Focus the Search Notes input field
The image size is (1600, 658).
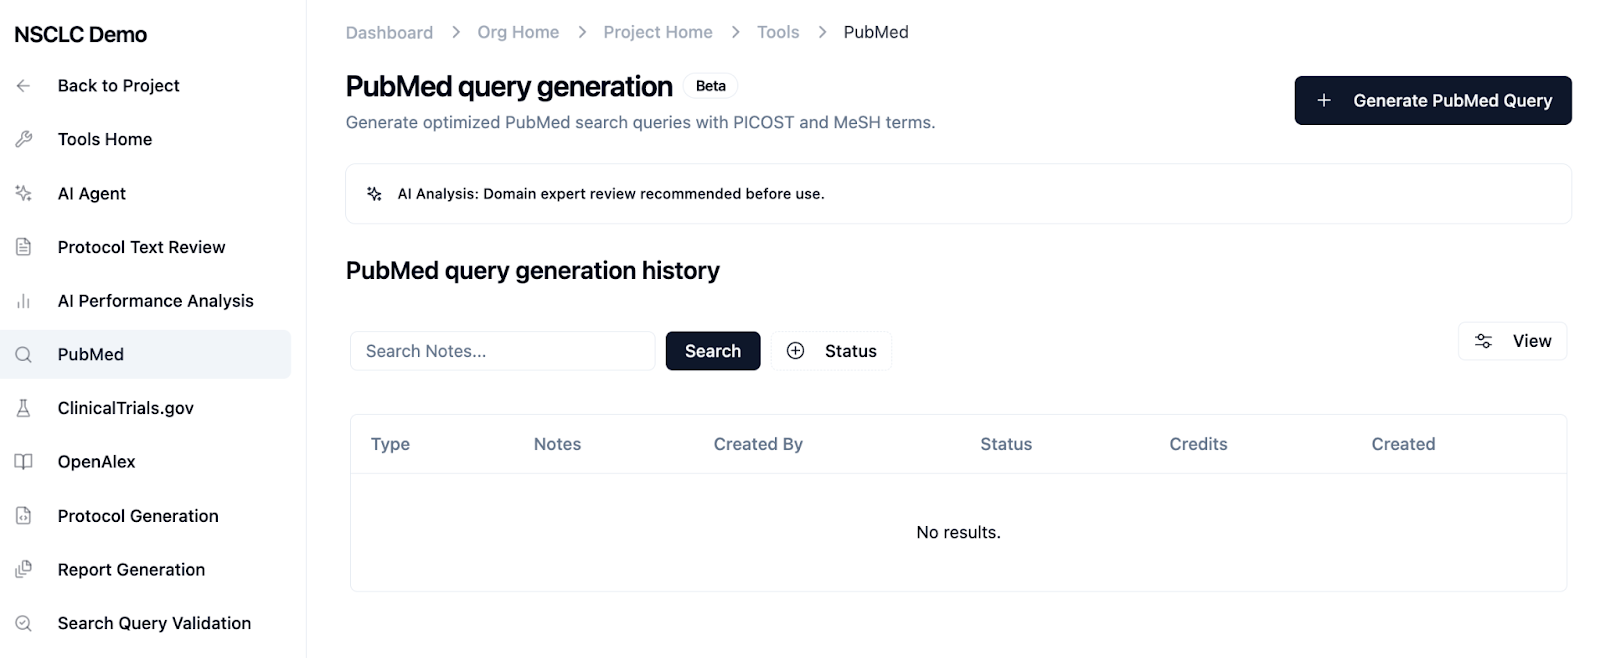coord(502,351)
